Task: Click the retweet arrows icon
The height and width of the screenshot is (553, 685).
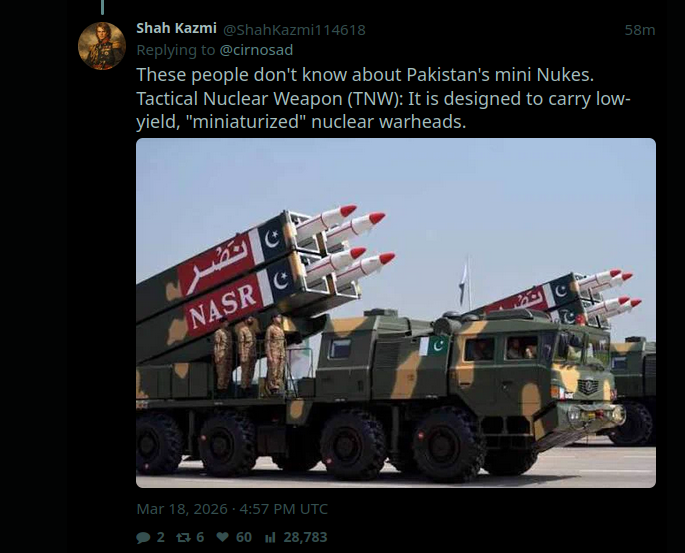Action: click(183, 537)
